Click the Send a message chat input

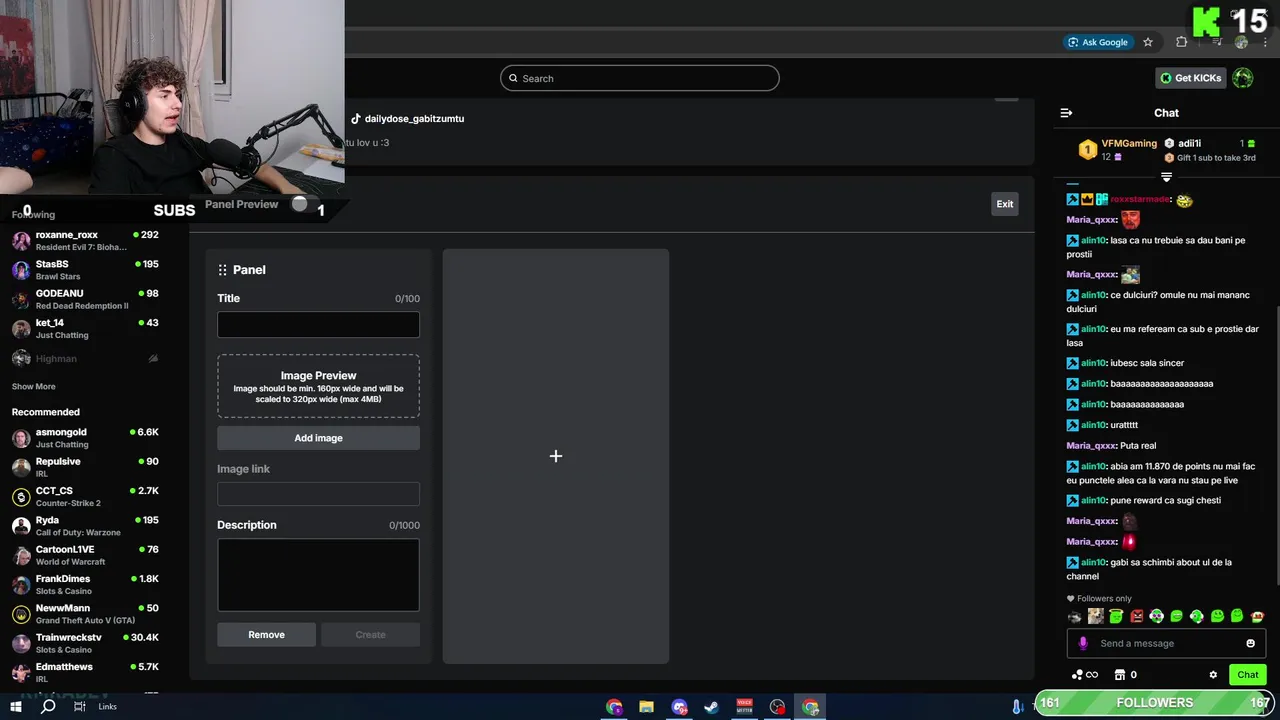pyautogui.click(x=1166, y=643)
